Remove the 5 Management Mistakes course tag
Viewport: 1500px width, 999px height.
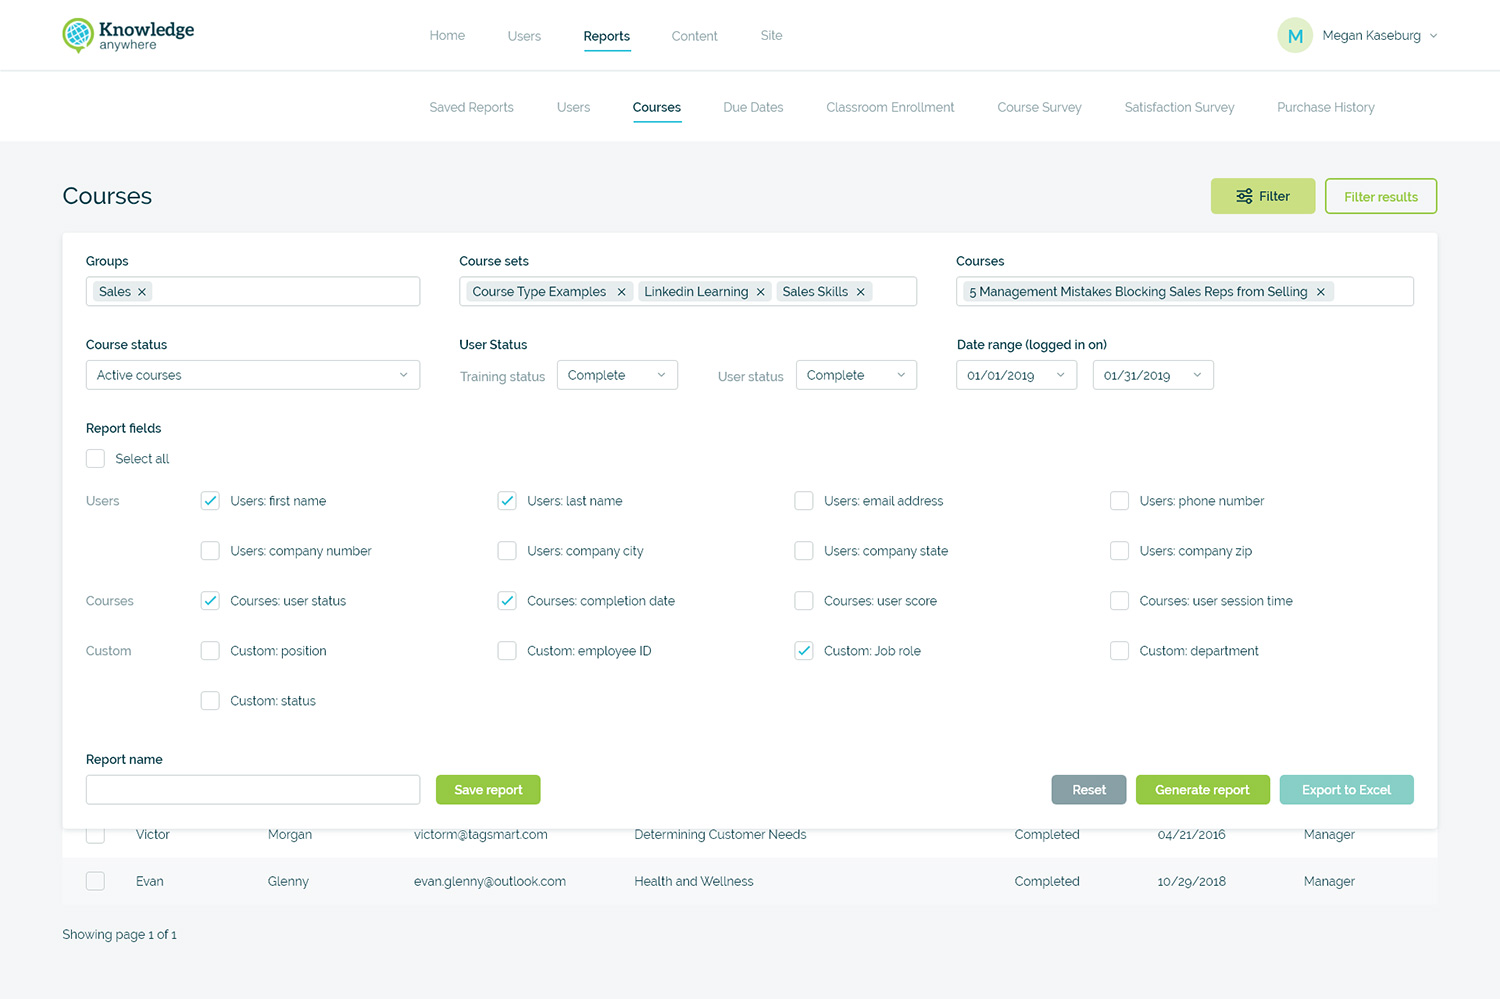click(x=1320, y=292)
